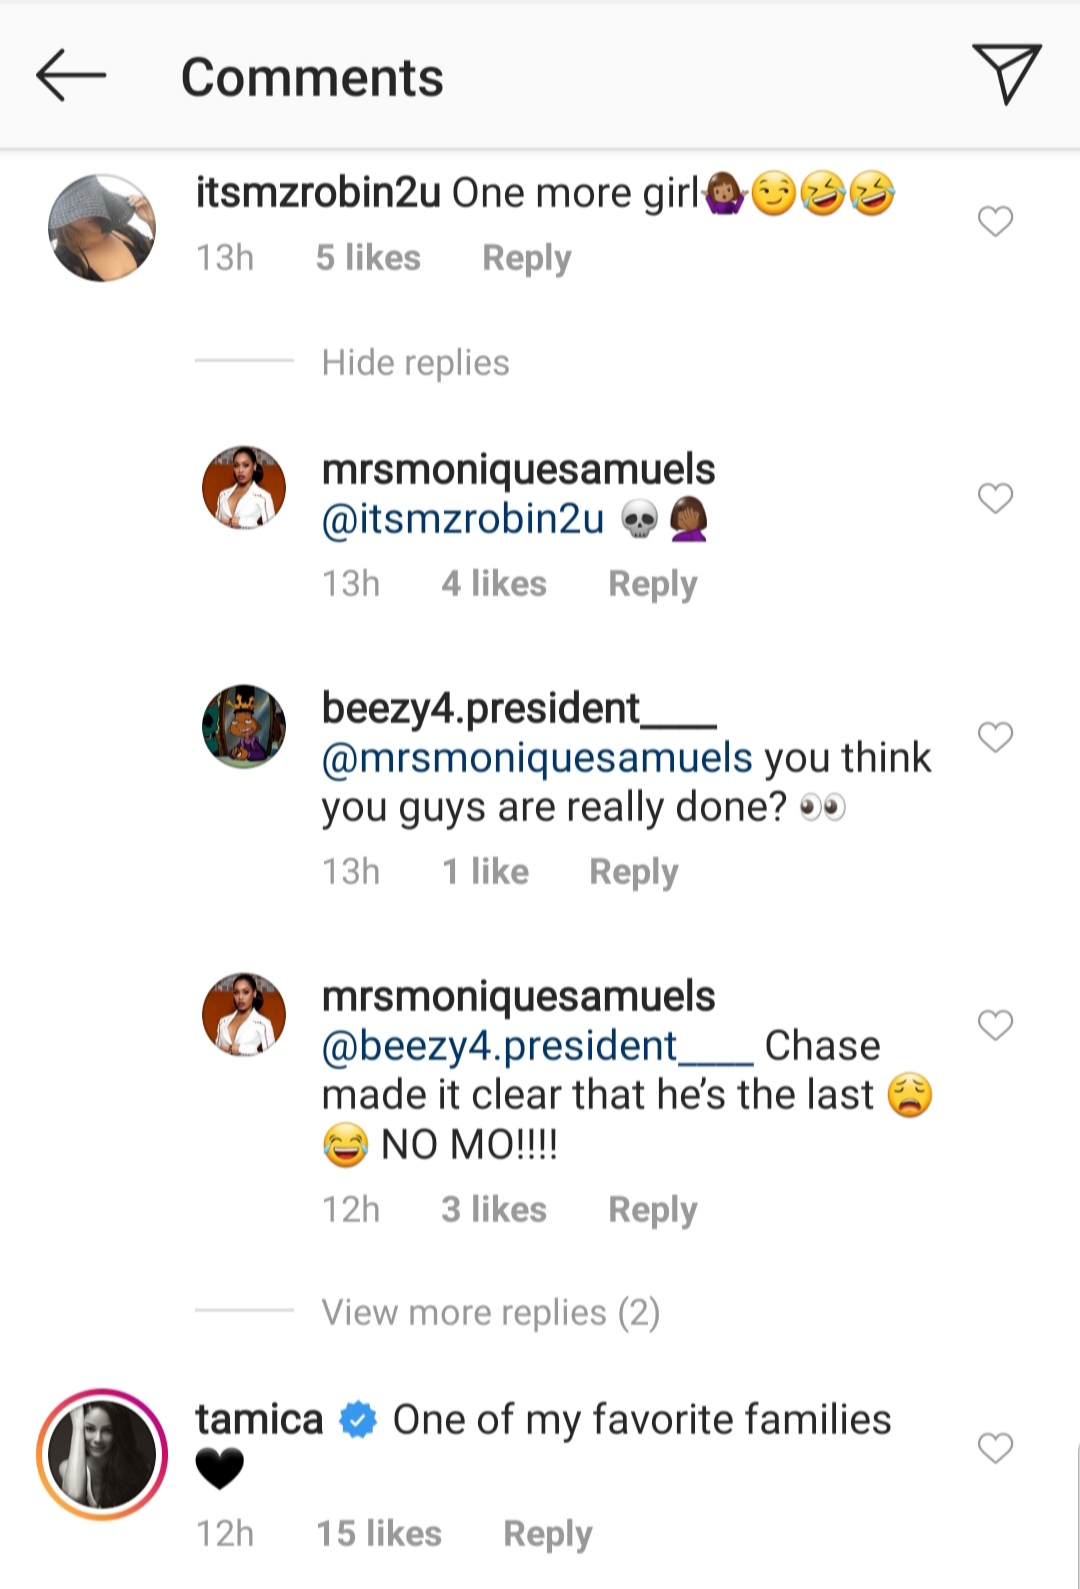Open beezy4.president's cartoon avatar

pos(244,726)
